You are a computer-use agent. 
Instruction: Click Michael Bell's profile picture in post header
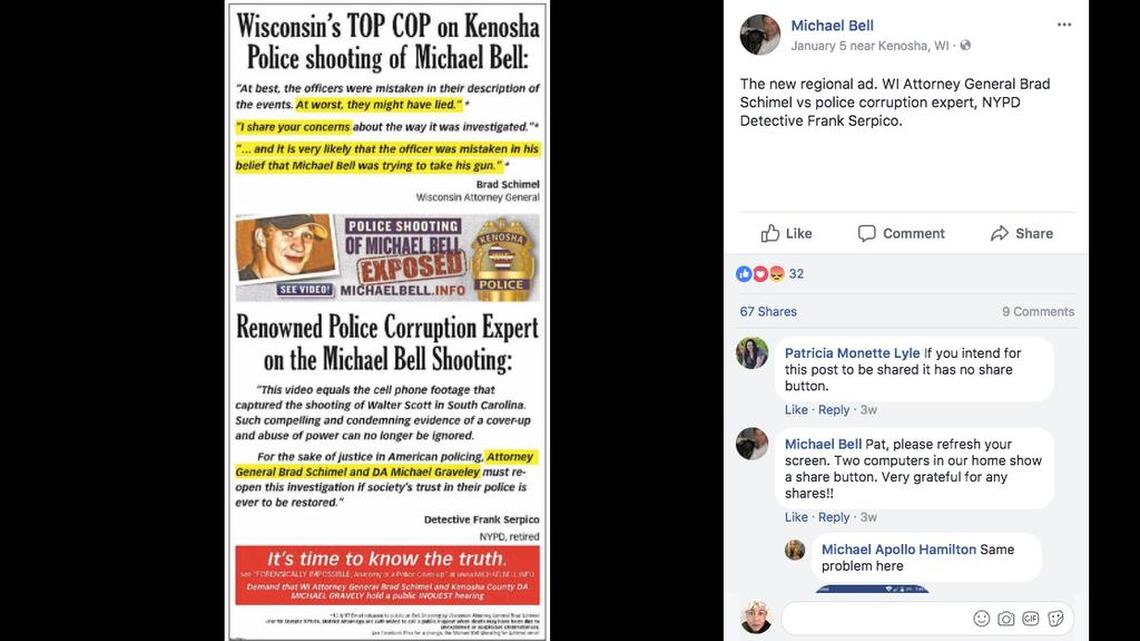pos(760,34)
